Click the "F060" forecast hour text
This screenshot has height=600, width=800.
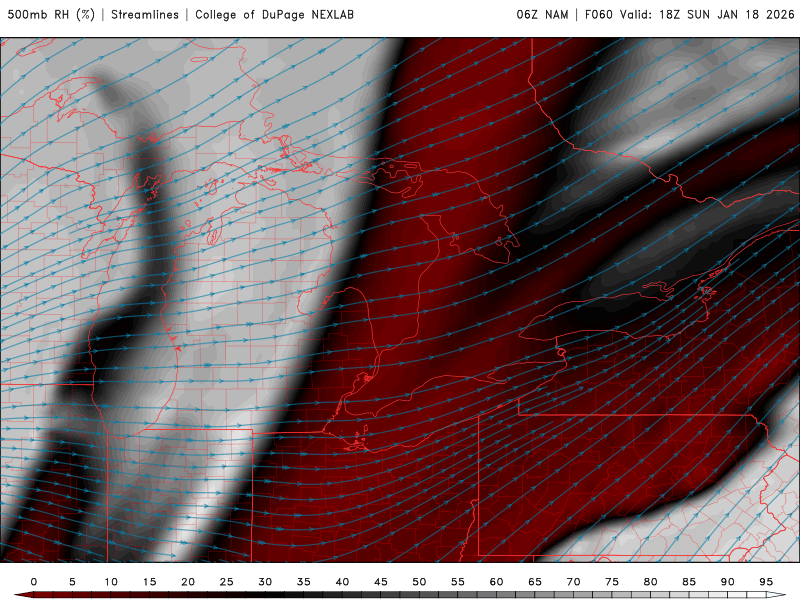(x=598, y=14)
